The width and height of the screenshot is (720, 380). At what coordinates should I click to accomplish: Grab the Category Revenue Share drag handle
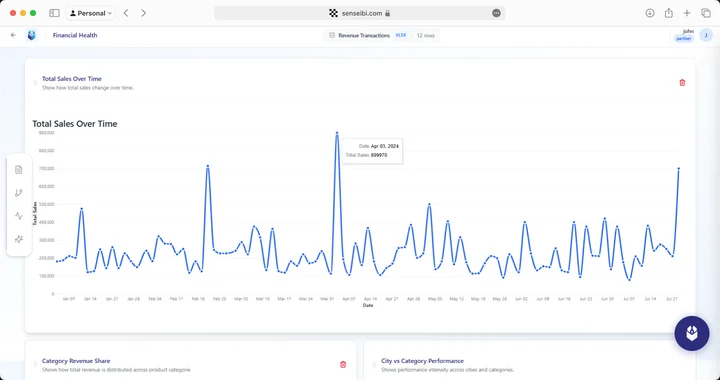(x=35, y=365)
